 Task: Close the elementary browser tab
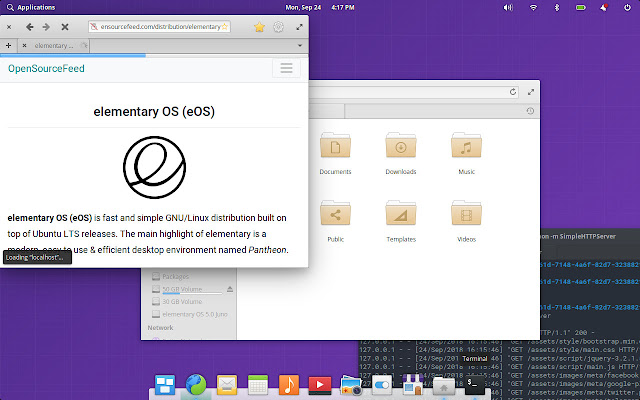pos(24,45)
